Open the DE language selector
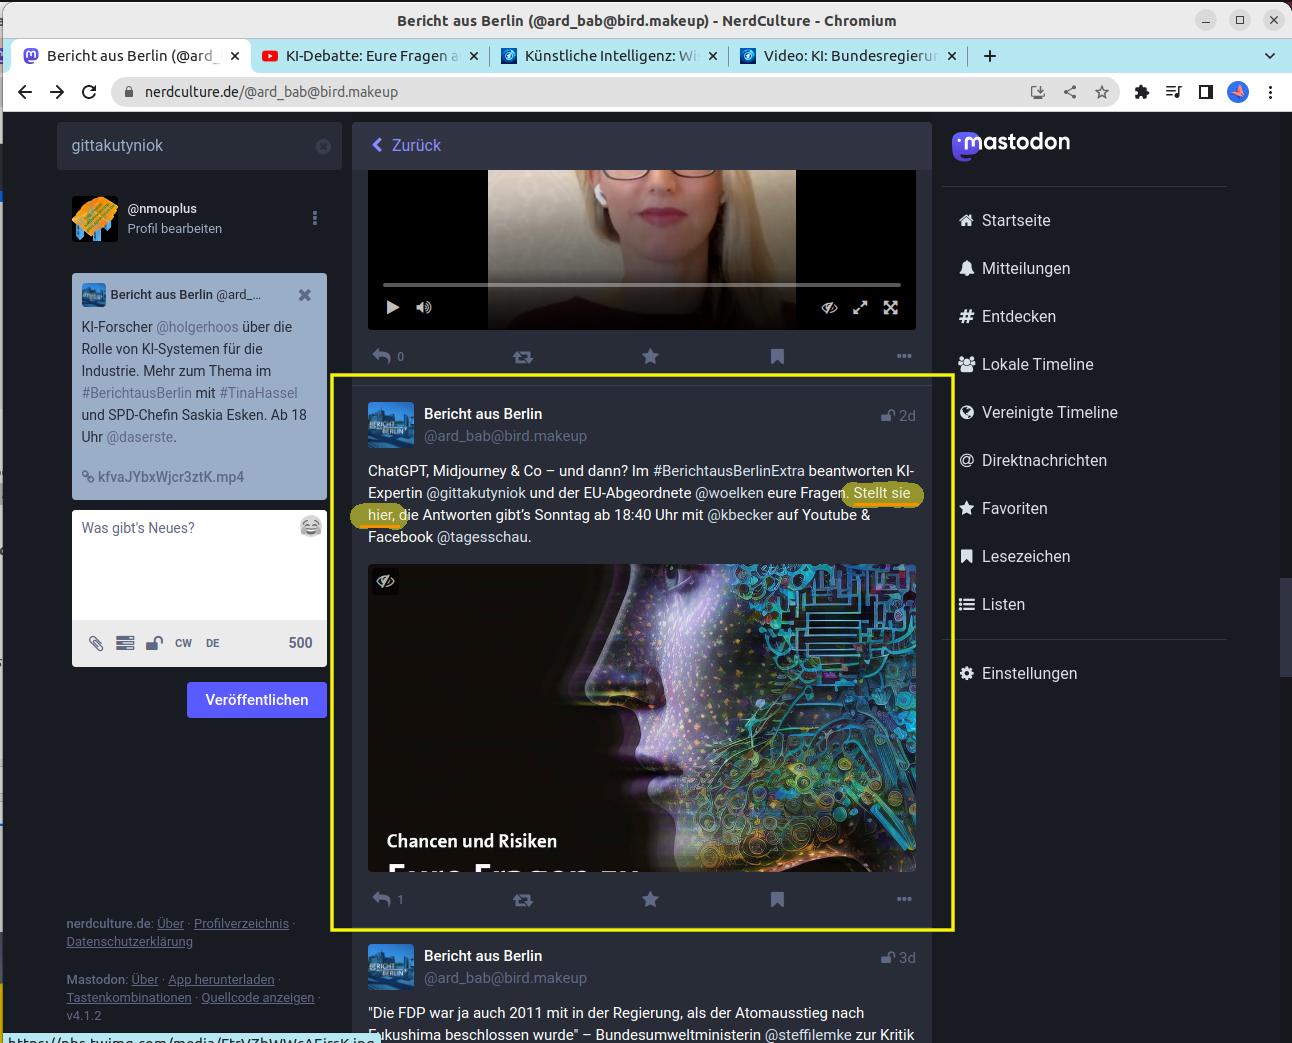Viewport: 1292px width, 1043px height. coord(213,643)
